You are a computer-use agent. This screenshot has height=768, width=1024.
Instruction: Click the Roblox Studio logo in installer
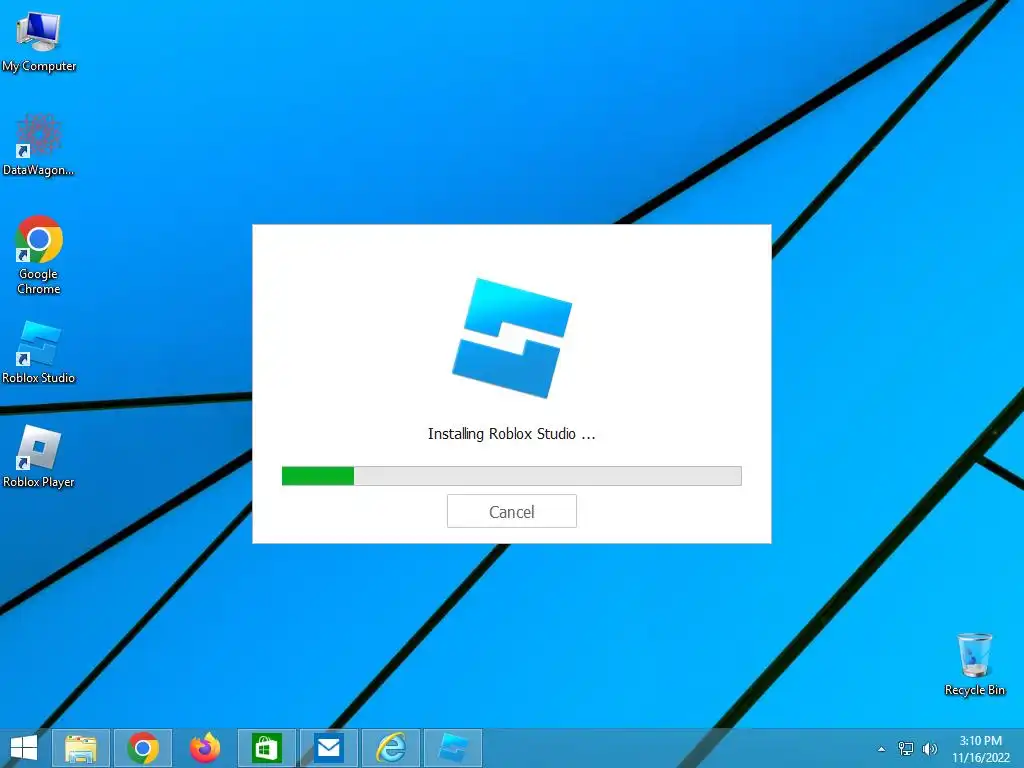pos(512,338)
